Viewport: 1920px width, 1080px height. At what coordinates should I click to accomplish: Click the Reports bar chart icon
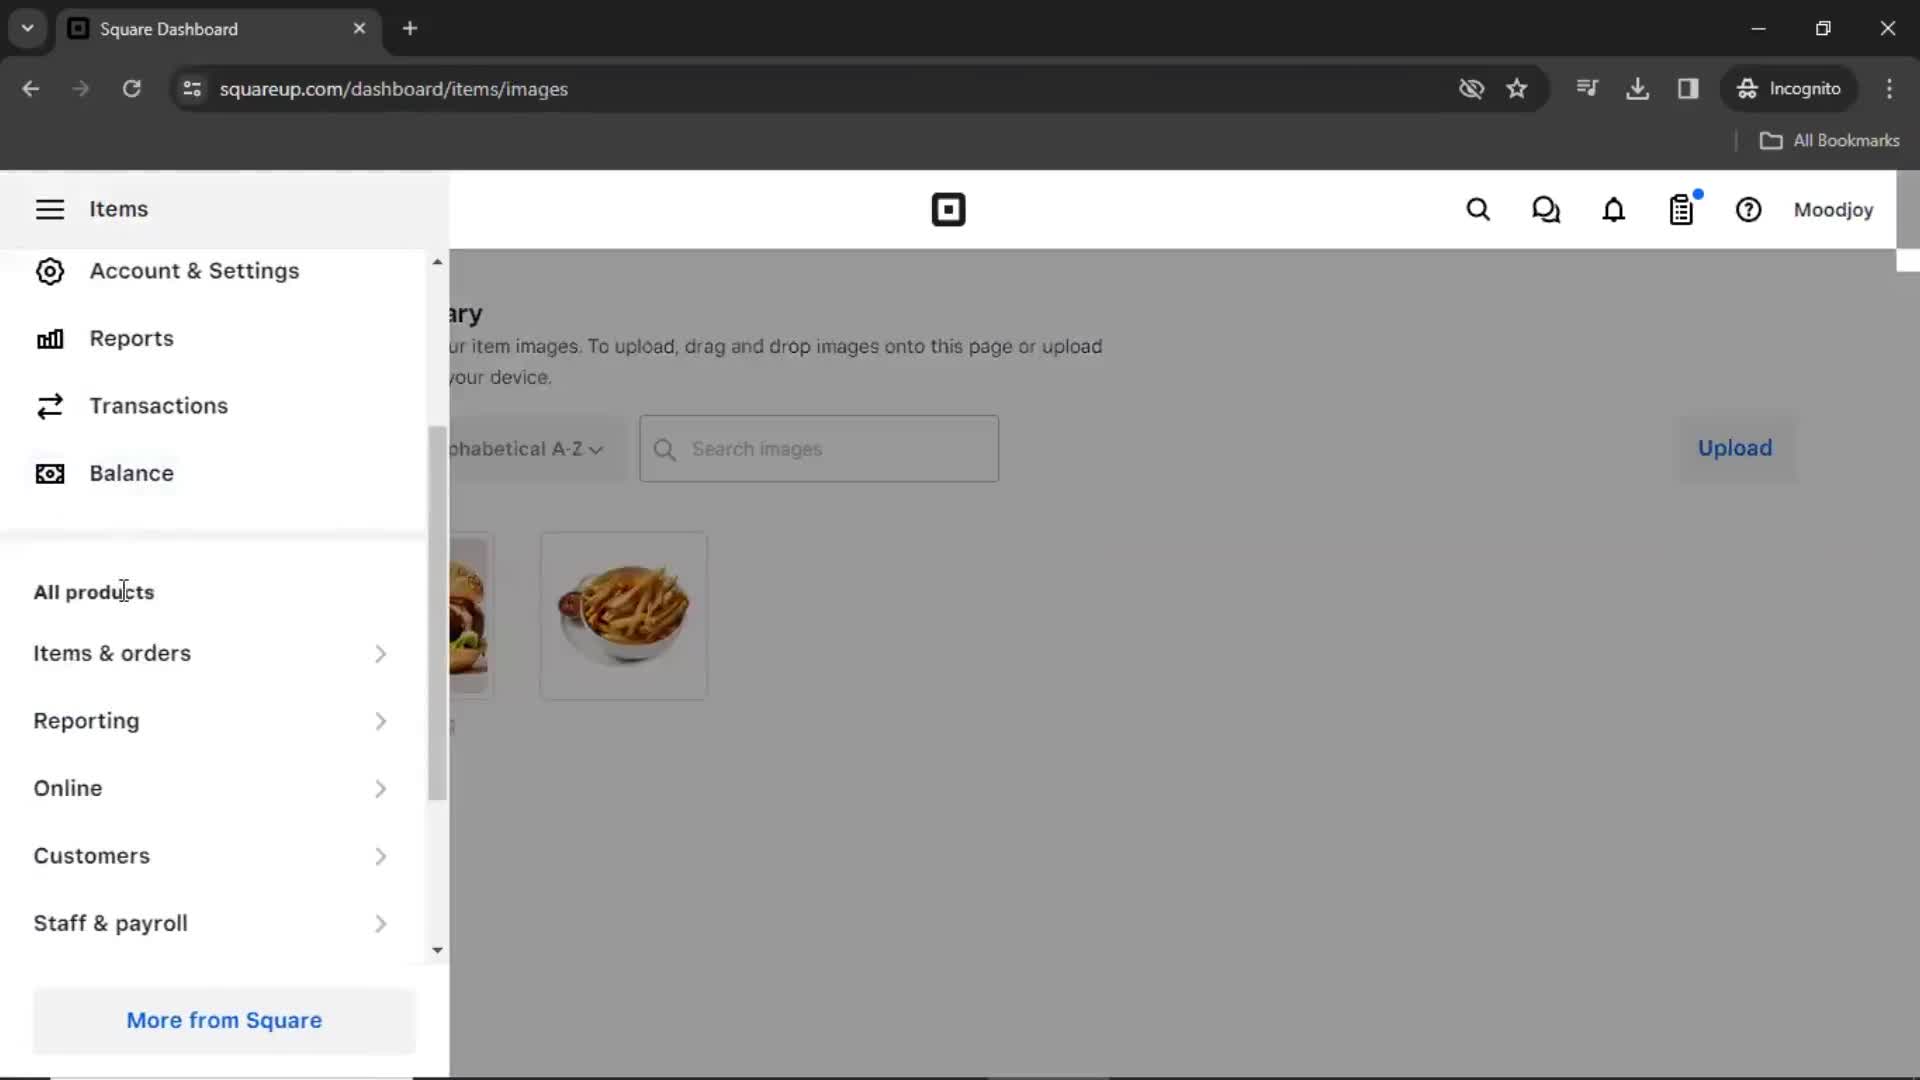click(x=49, y=338)
